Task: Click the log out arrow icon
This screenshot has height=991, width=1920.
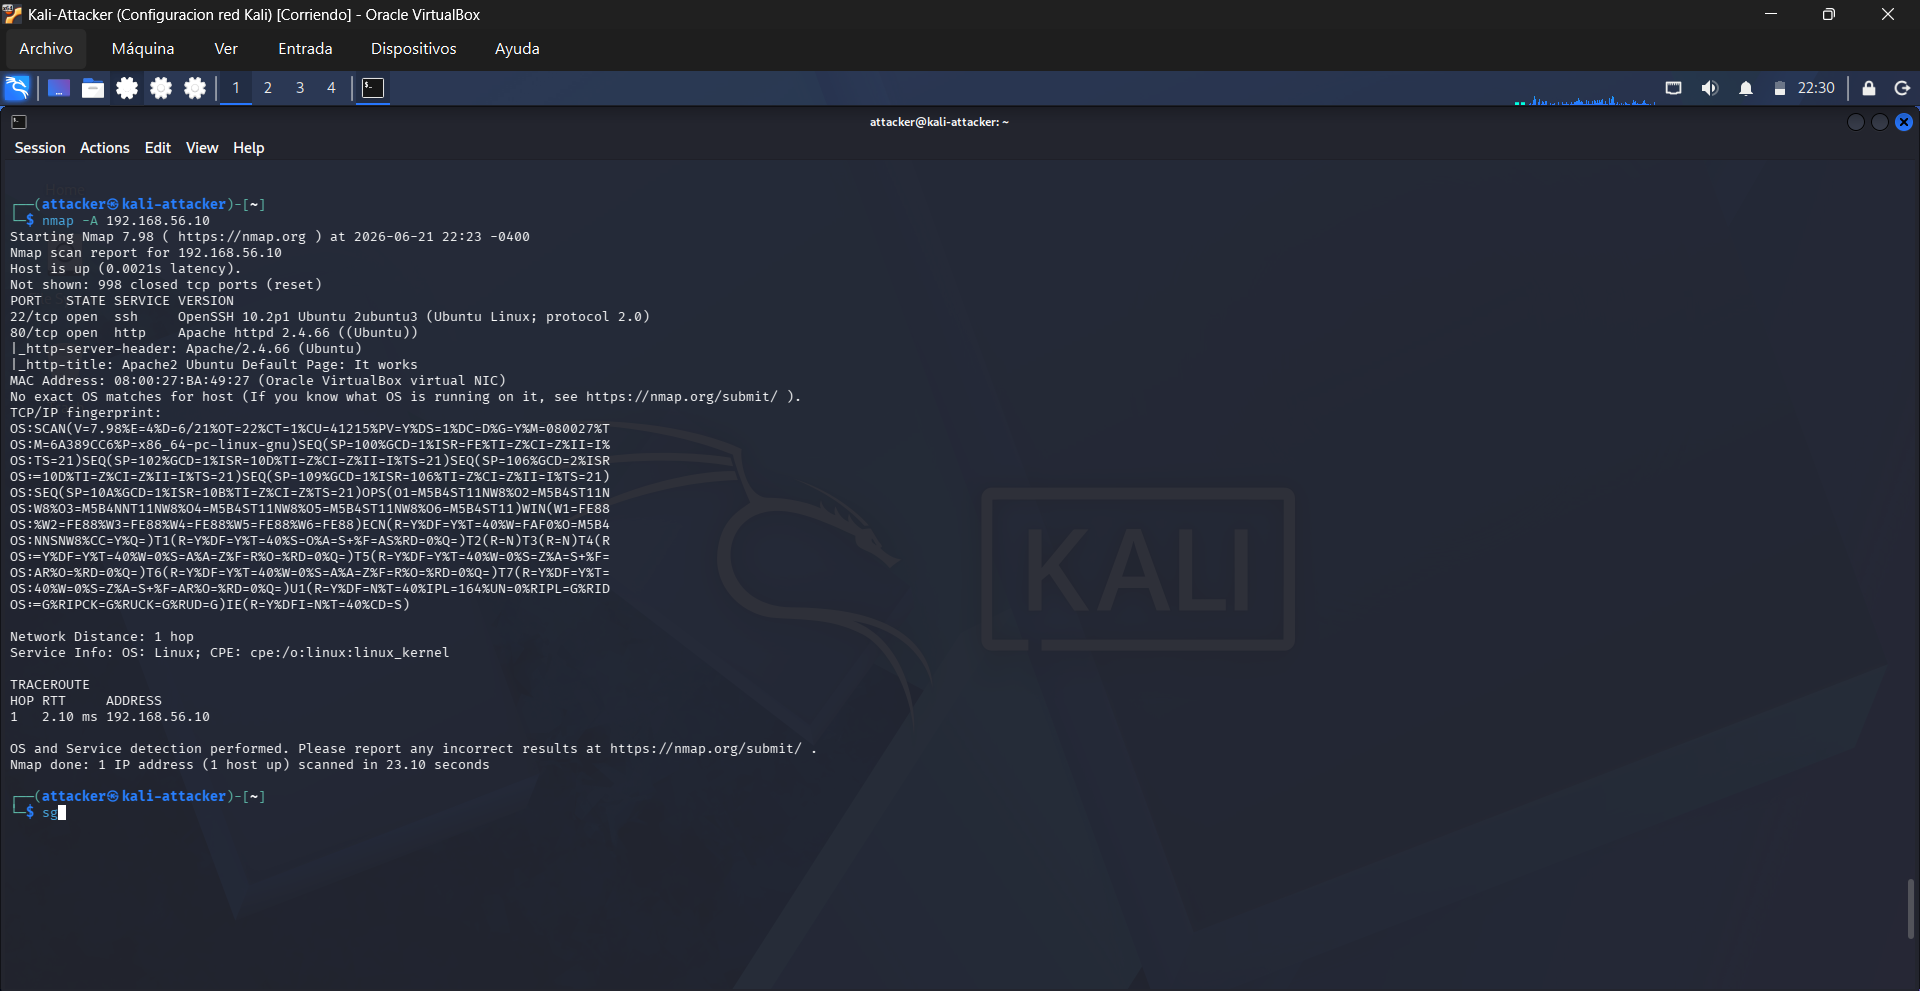Action: click(1902, 88)
